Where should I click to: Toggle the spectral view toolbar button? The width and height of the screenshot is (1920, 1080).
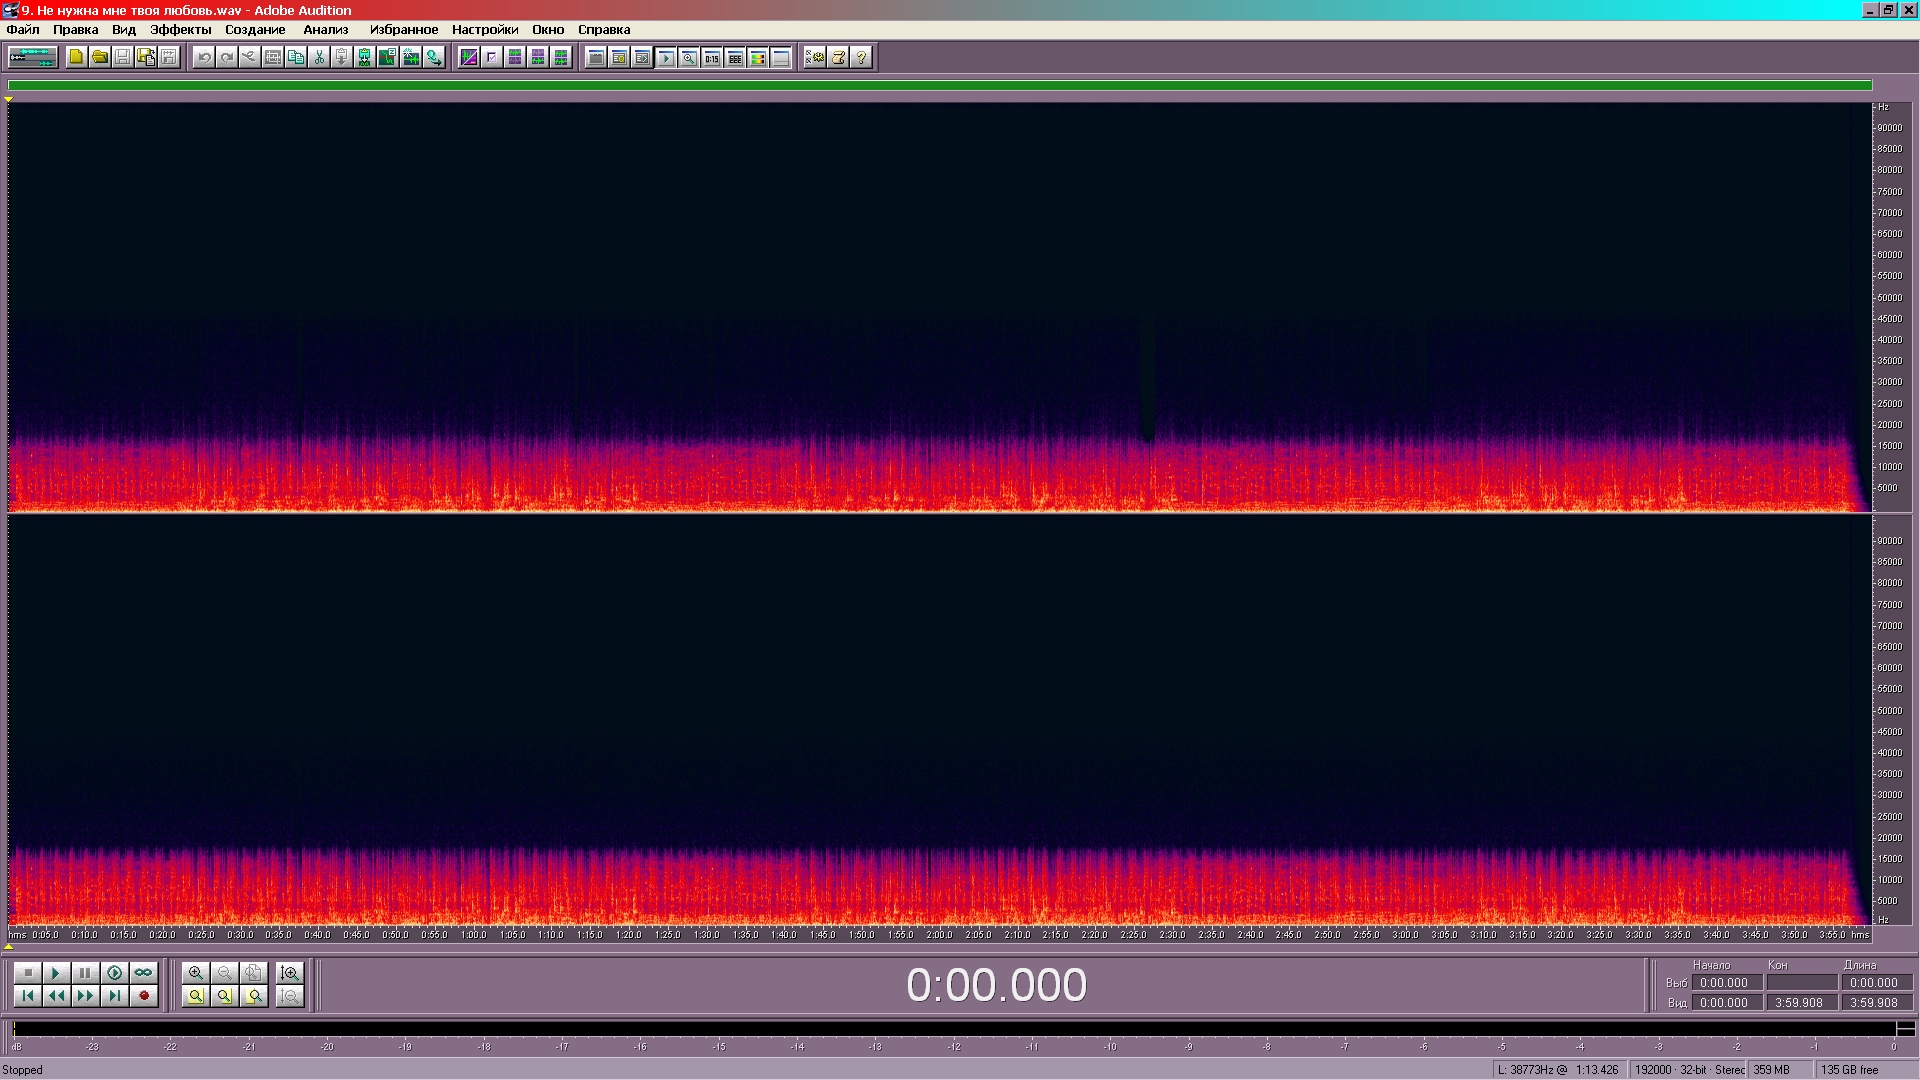click(x=469, y=57)
